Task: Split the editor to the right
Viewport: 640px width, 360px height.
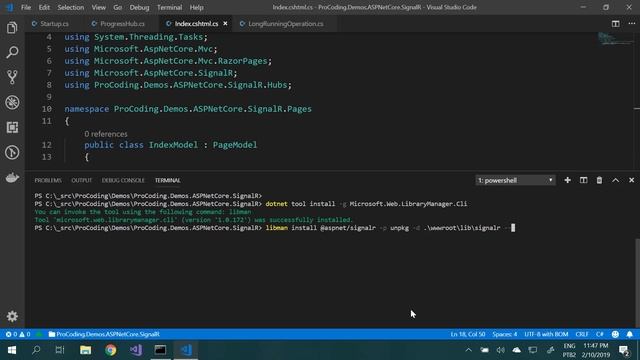Action: point(616,24)
